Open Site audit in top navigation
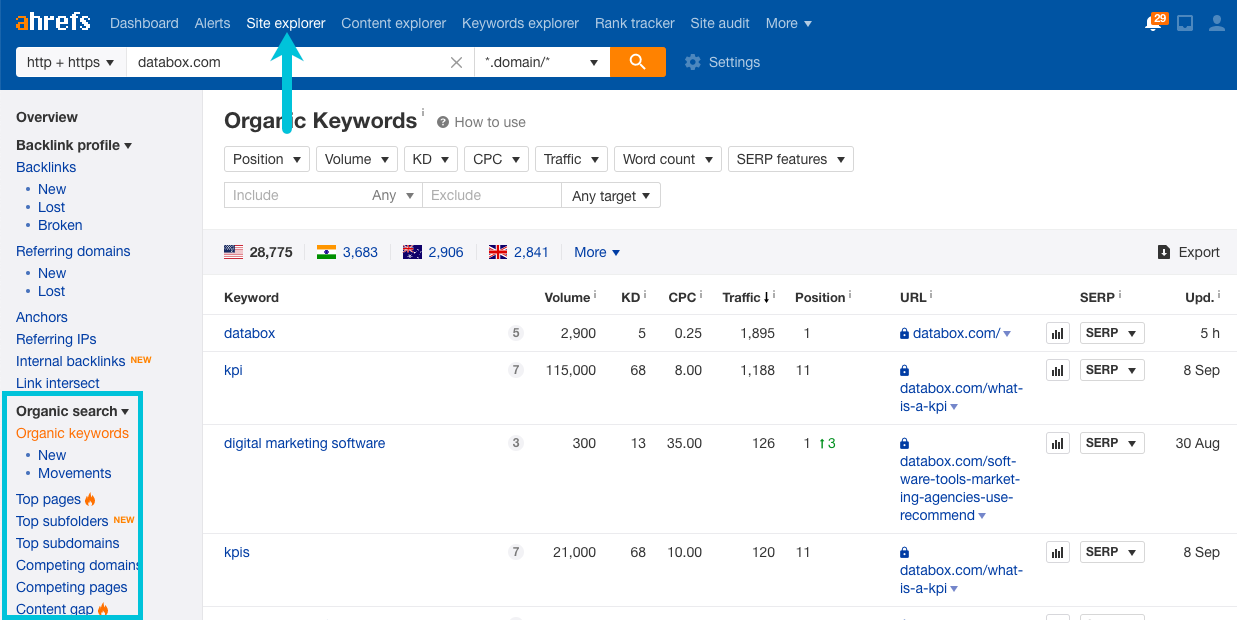 point(720,23)
